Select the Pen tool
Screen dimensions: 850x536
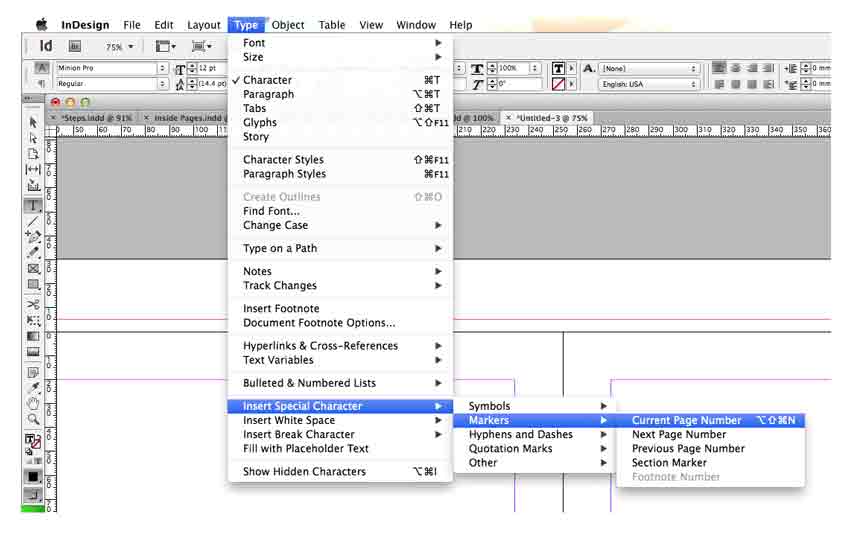(33, 236)
